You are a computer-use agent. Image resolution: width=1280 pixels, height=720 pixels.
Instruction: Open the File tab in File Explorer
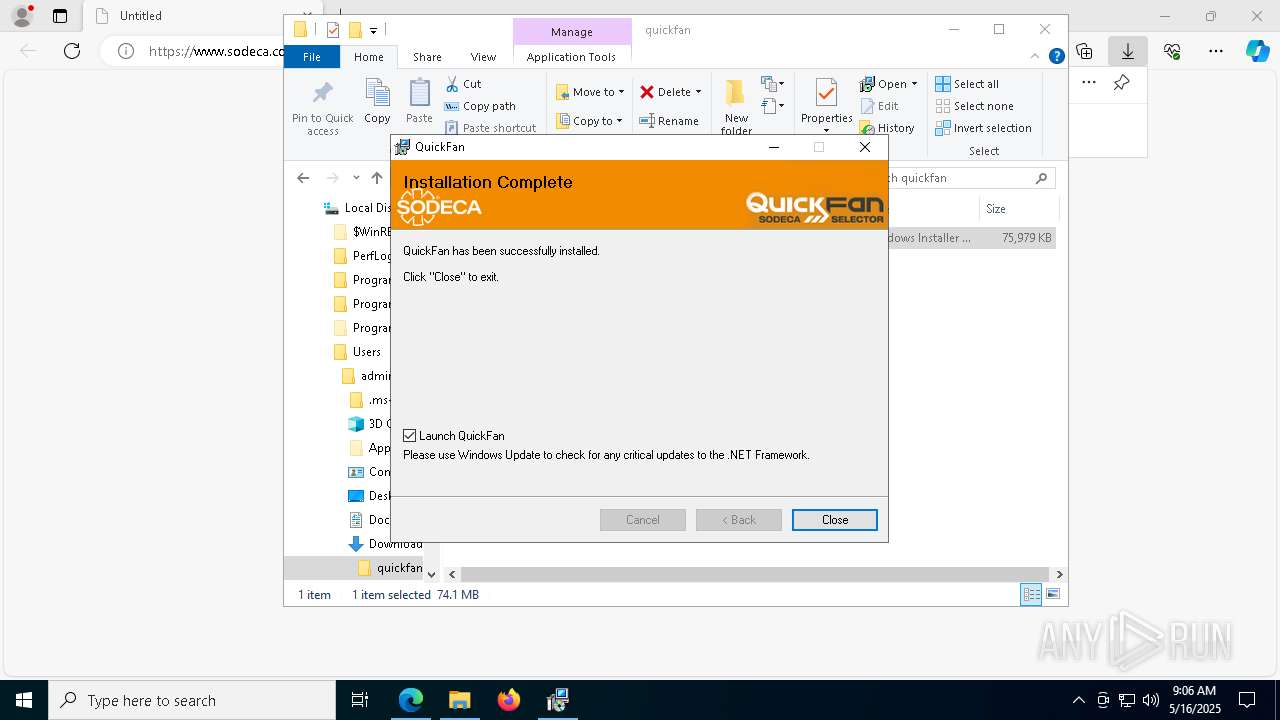coord(312,57)
